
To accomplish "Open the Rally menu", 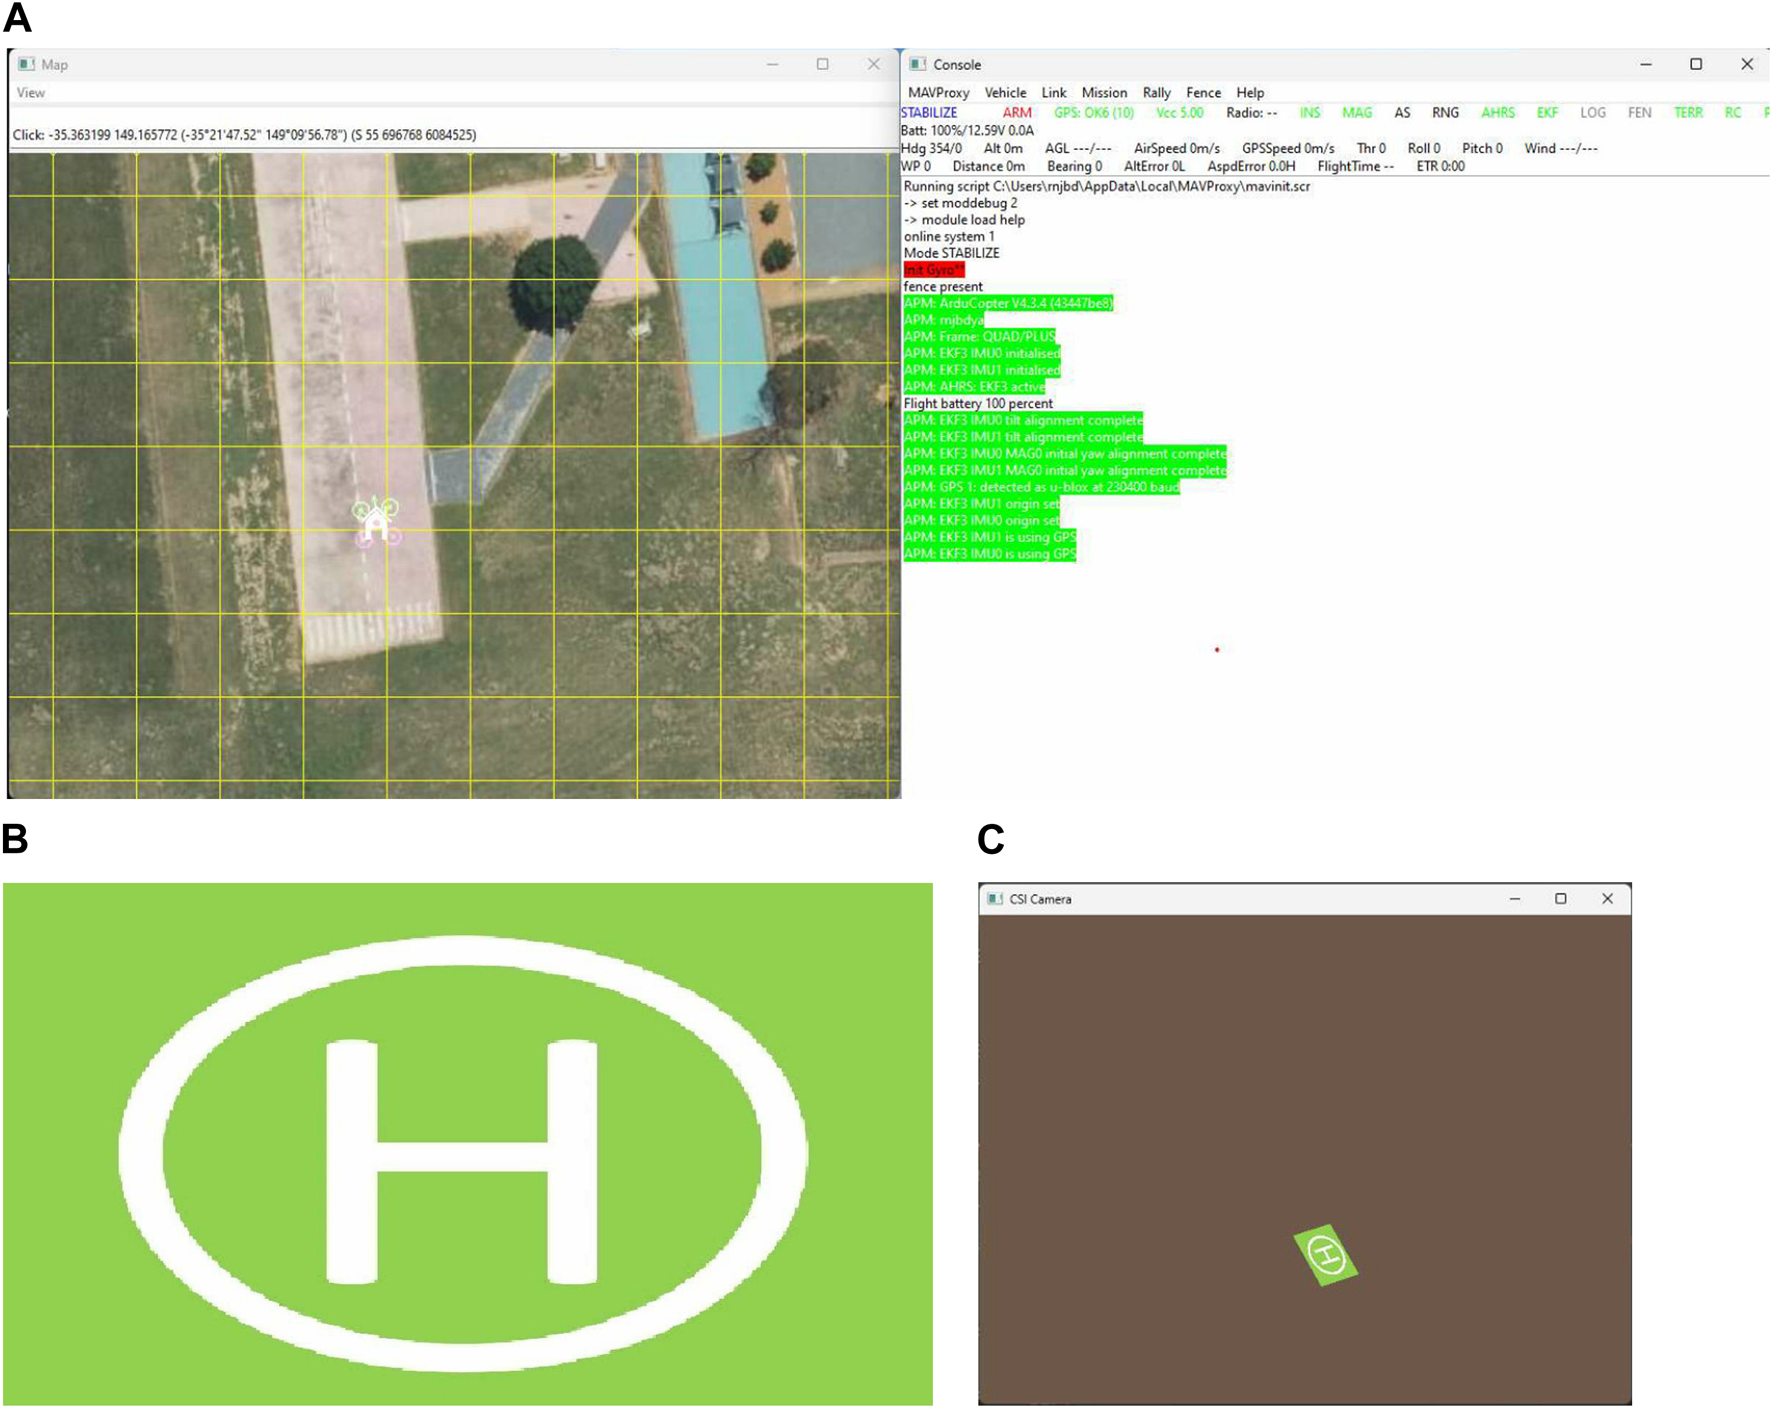I will pyautogui.click(x=1156, y=93).
